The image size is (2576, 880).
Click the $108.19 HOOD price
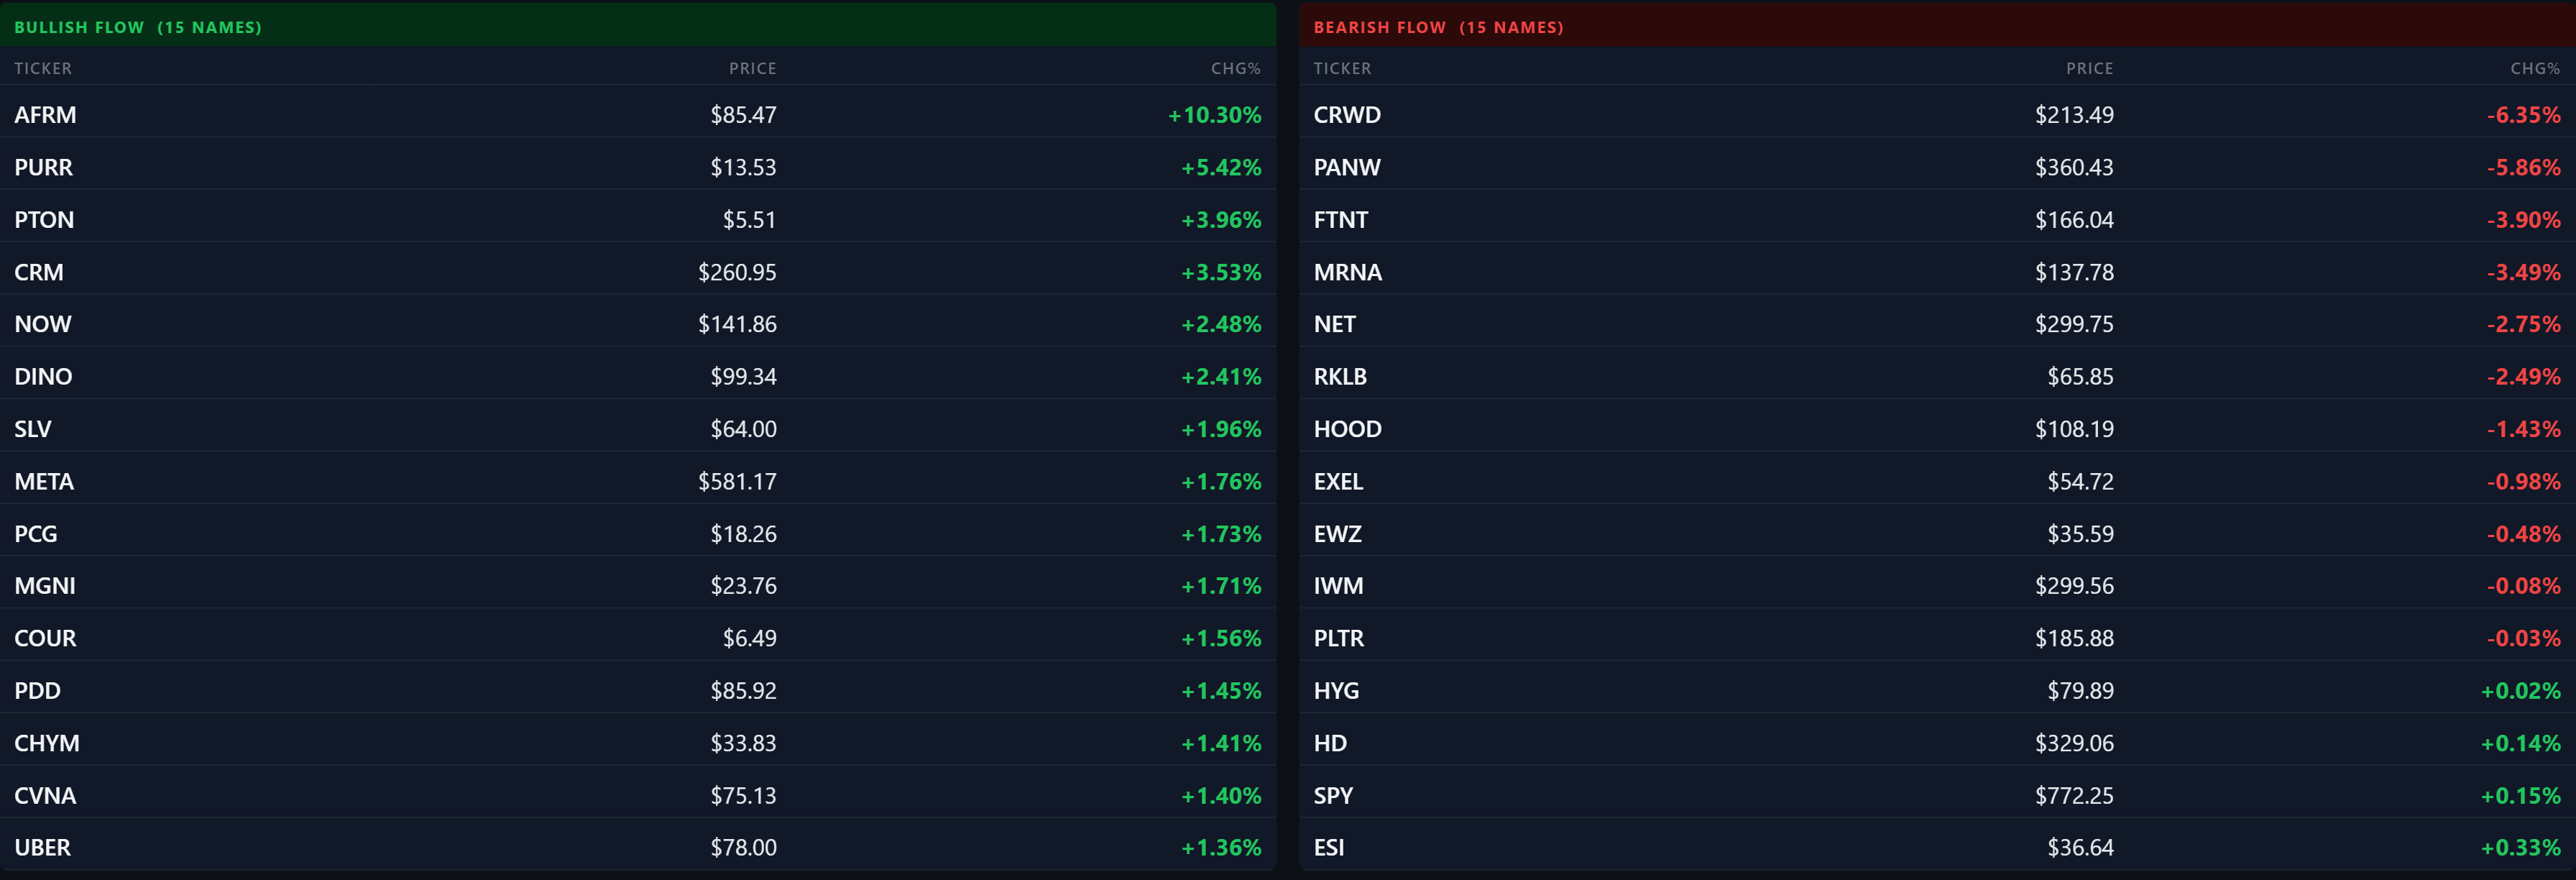coord(2074,429)
